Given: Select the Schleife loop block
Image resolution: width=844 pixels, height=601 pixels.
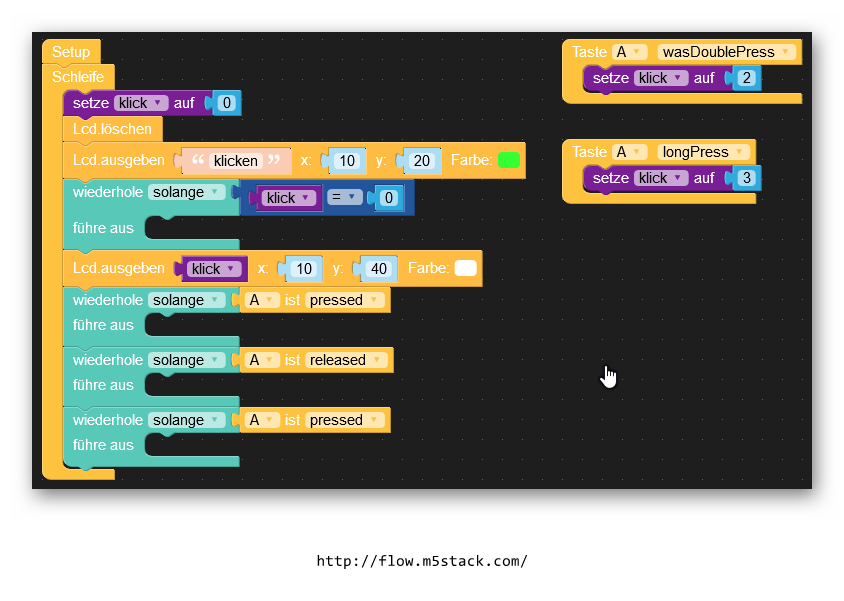Looking at the screenshot, I should click(x=78, y=76).
